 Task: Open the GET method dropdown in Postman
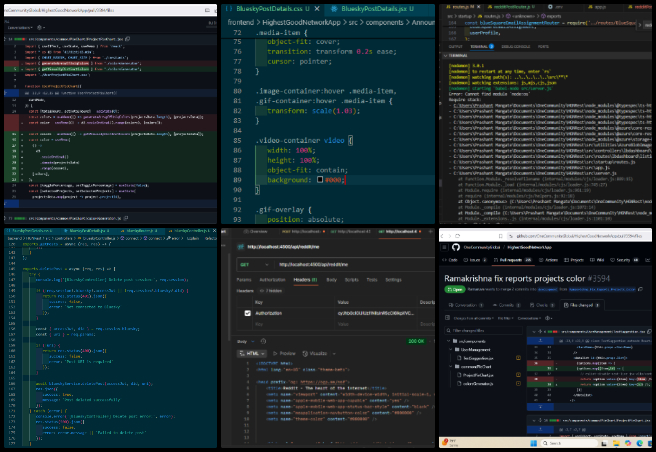click(x=254, y=265)
